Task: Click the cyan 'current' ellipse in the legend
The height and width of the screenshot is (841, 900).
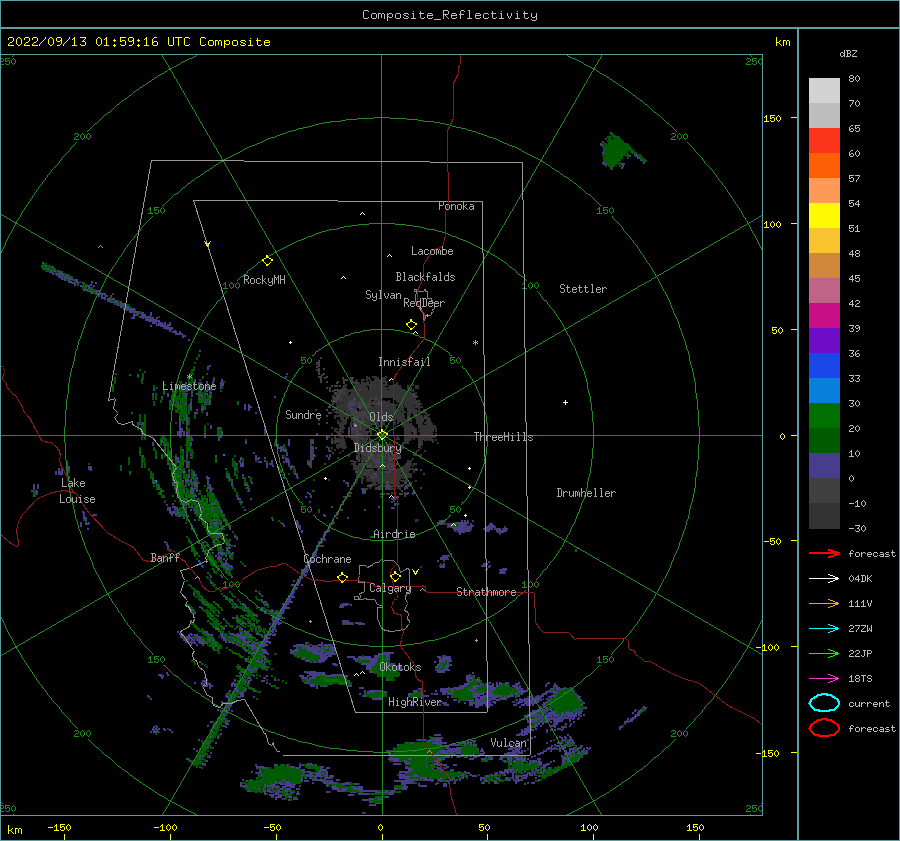Action: pos(824,703)
